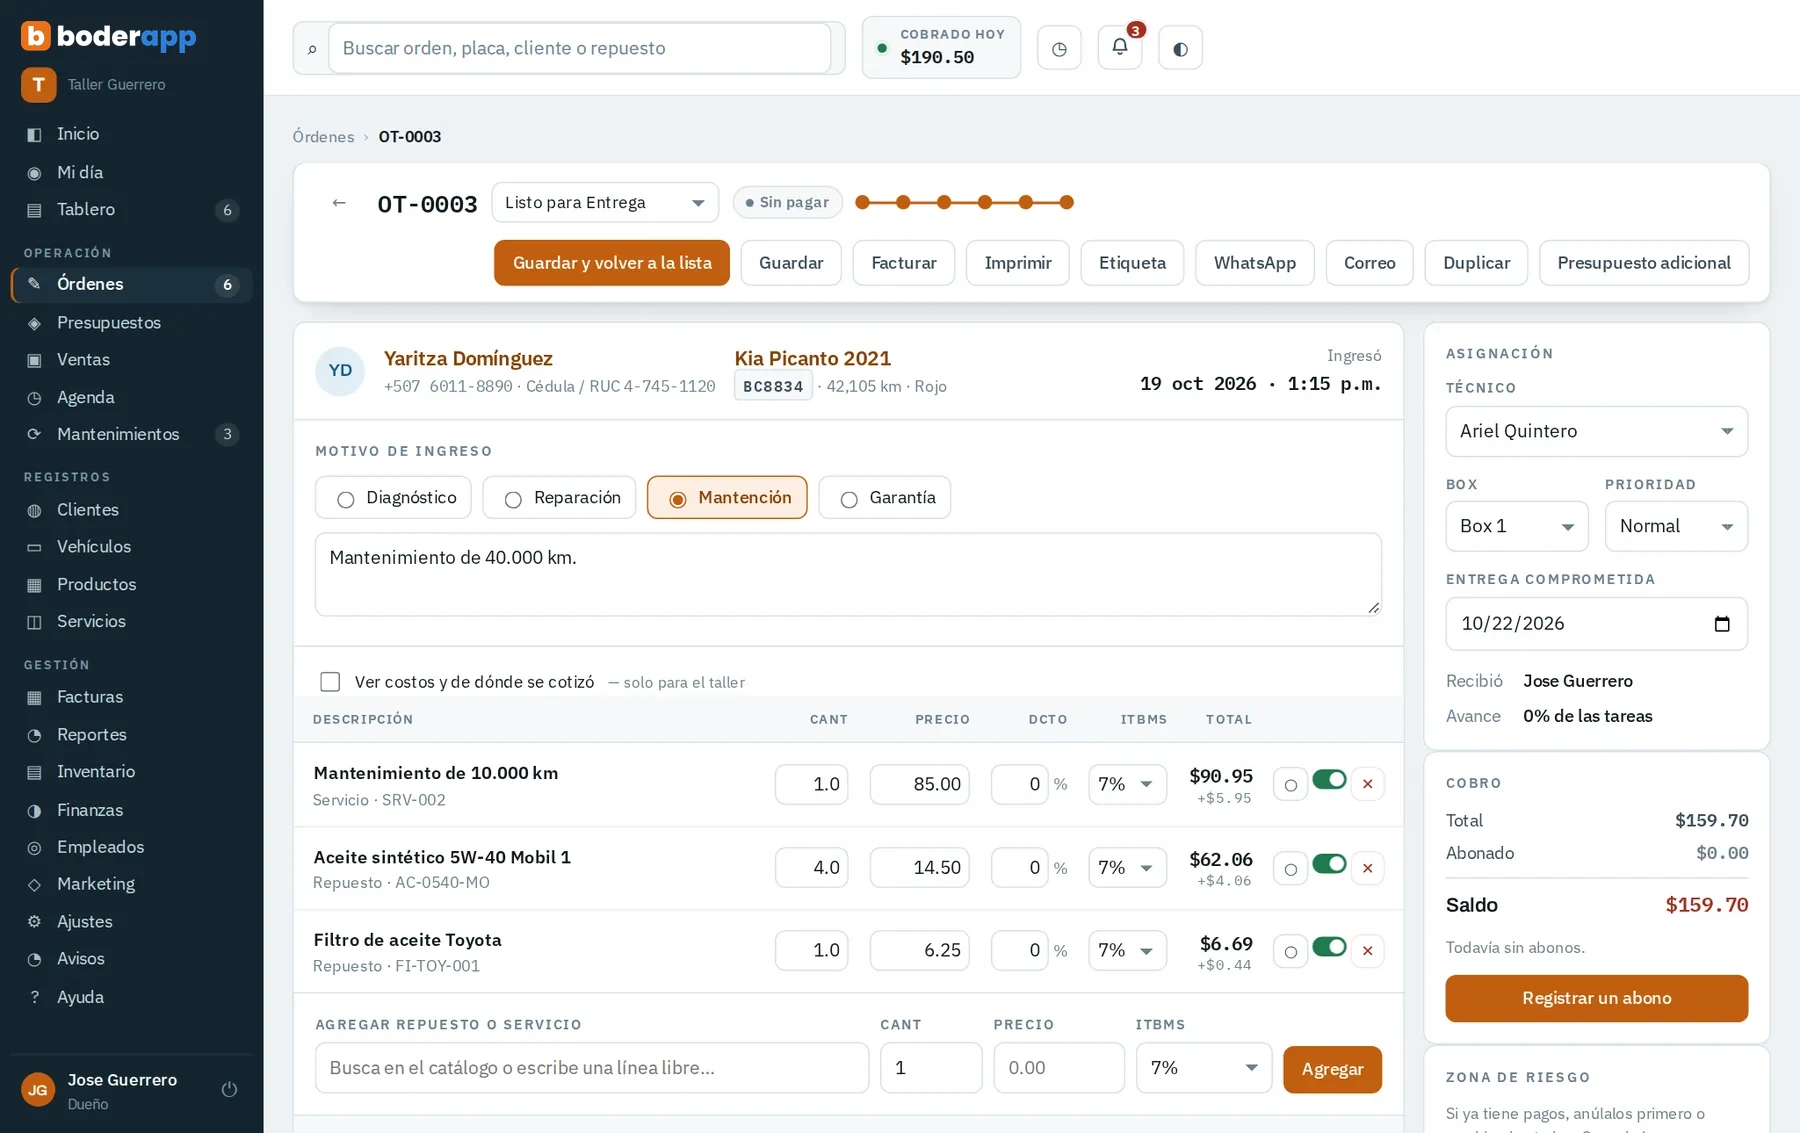Image resolution: width=1800 pixels, height=1133 pixels.
Task: Click Registrar un abono
Action: 1596,999
